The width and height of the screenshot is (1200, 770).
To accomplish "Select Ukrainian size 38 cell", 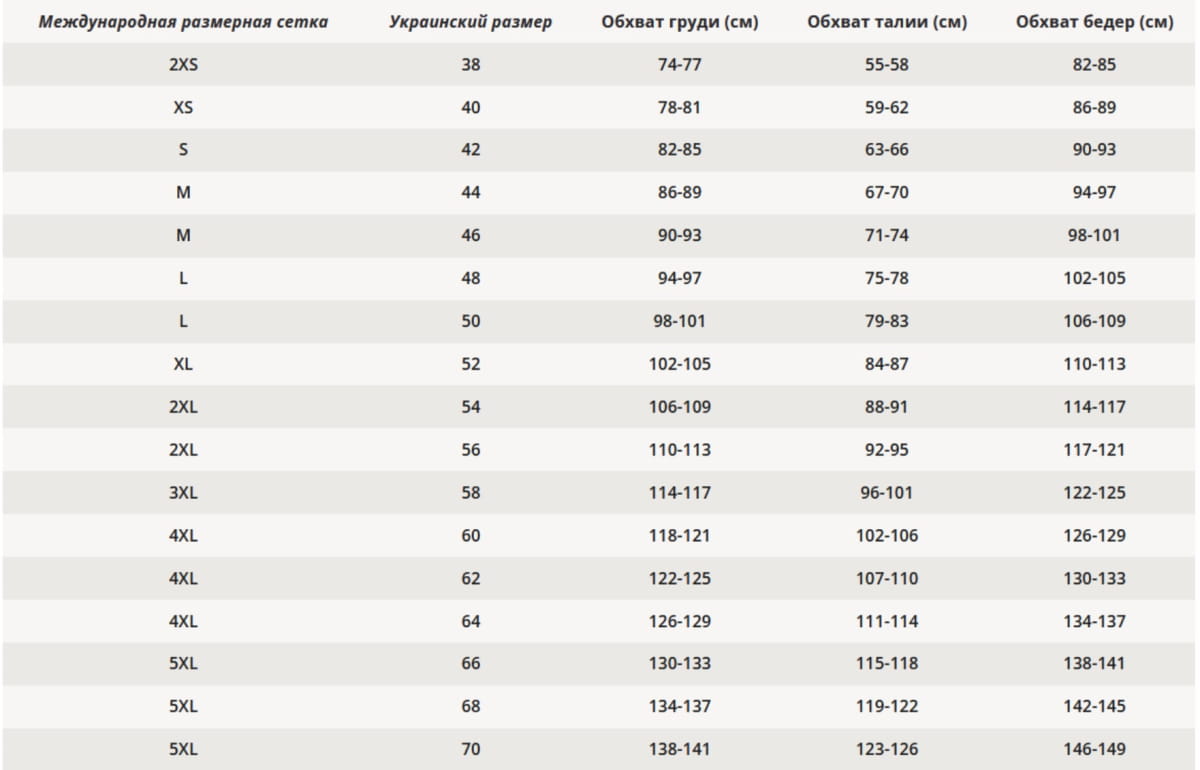I will point(470,65).
